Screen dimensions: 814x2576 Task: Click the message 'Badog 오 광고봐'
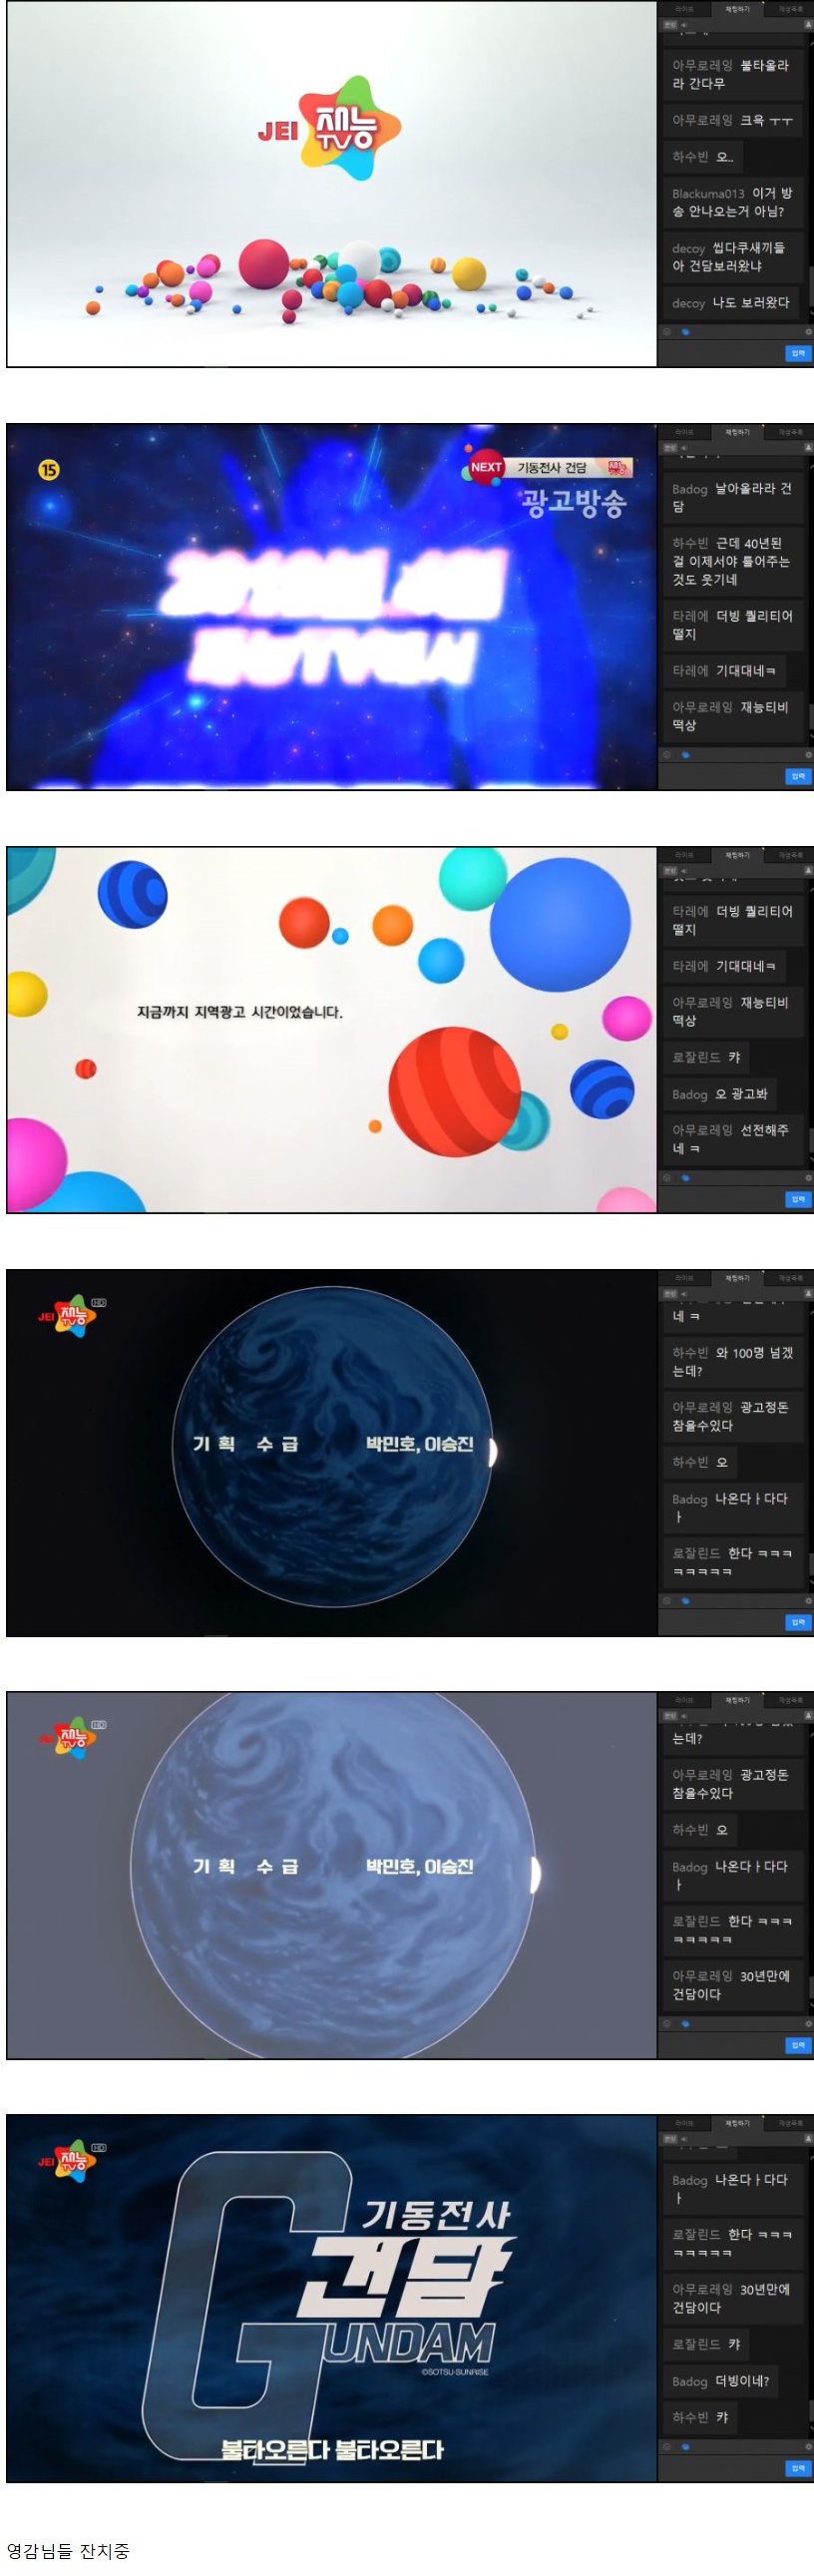tap(720, 1094)
